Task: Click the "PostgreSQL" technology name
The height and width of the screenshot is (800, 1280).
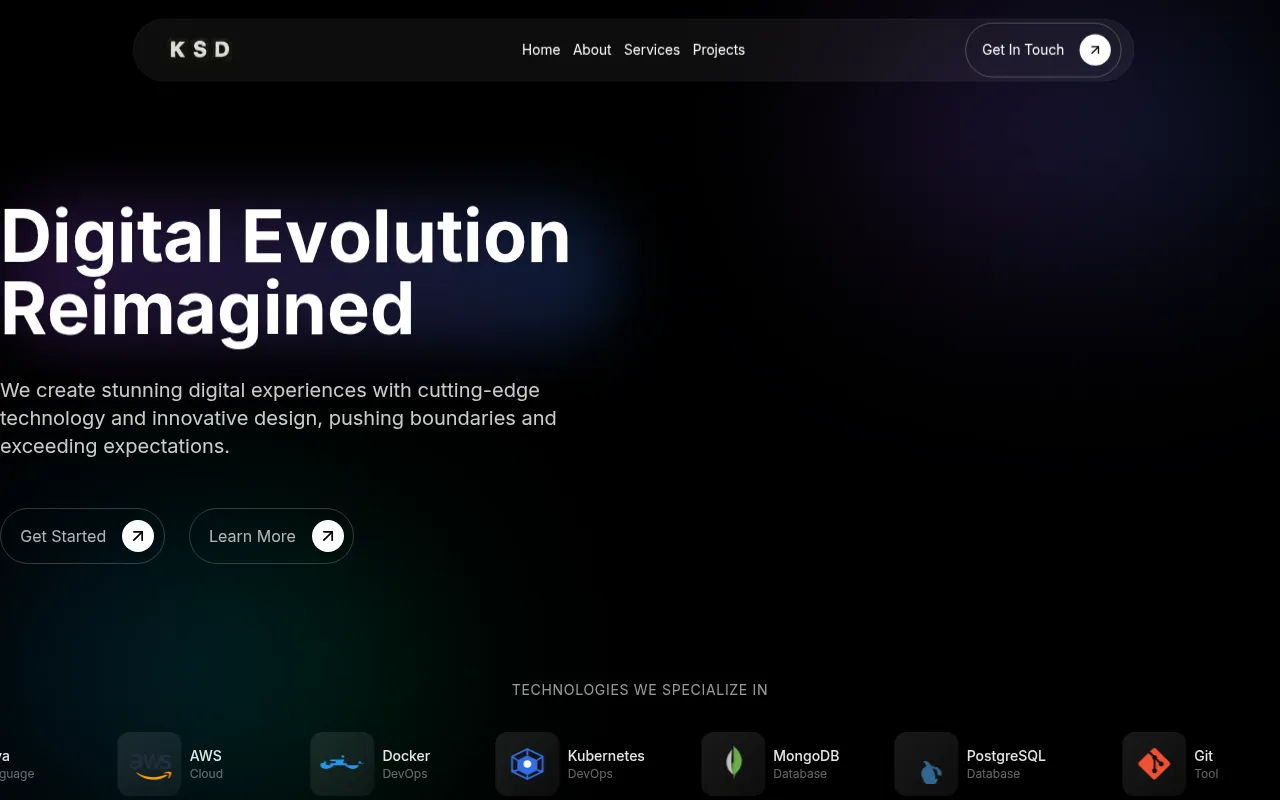Action: [1006, 756]
